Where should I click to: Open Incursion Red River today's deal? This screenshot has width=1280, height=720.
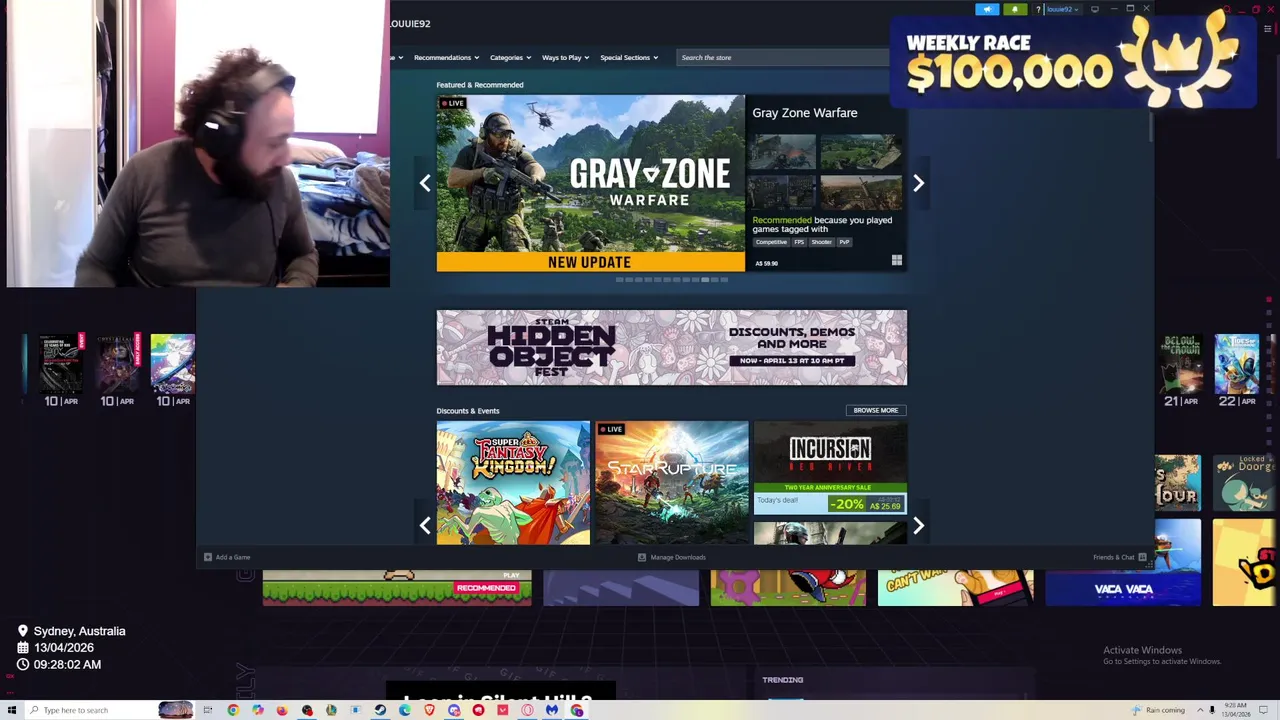830,468
